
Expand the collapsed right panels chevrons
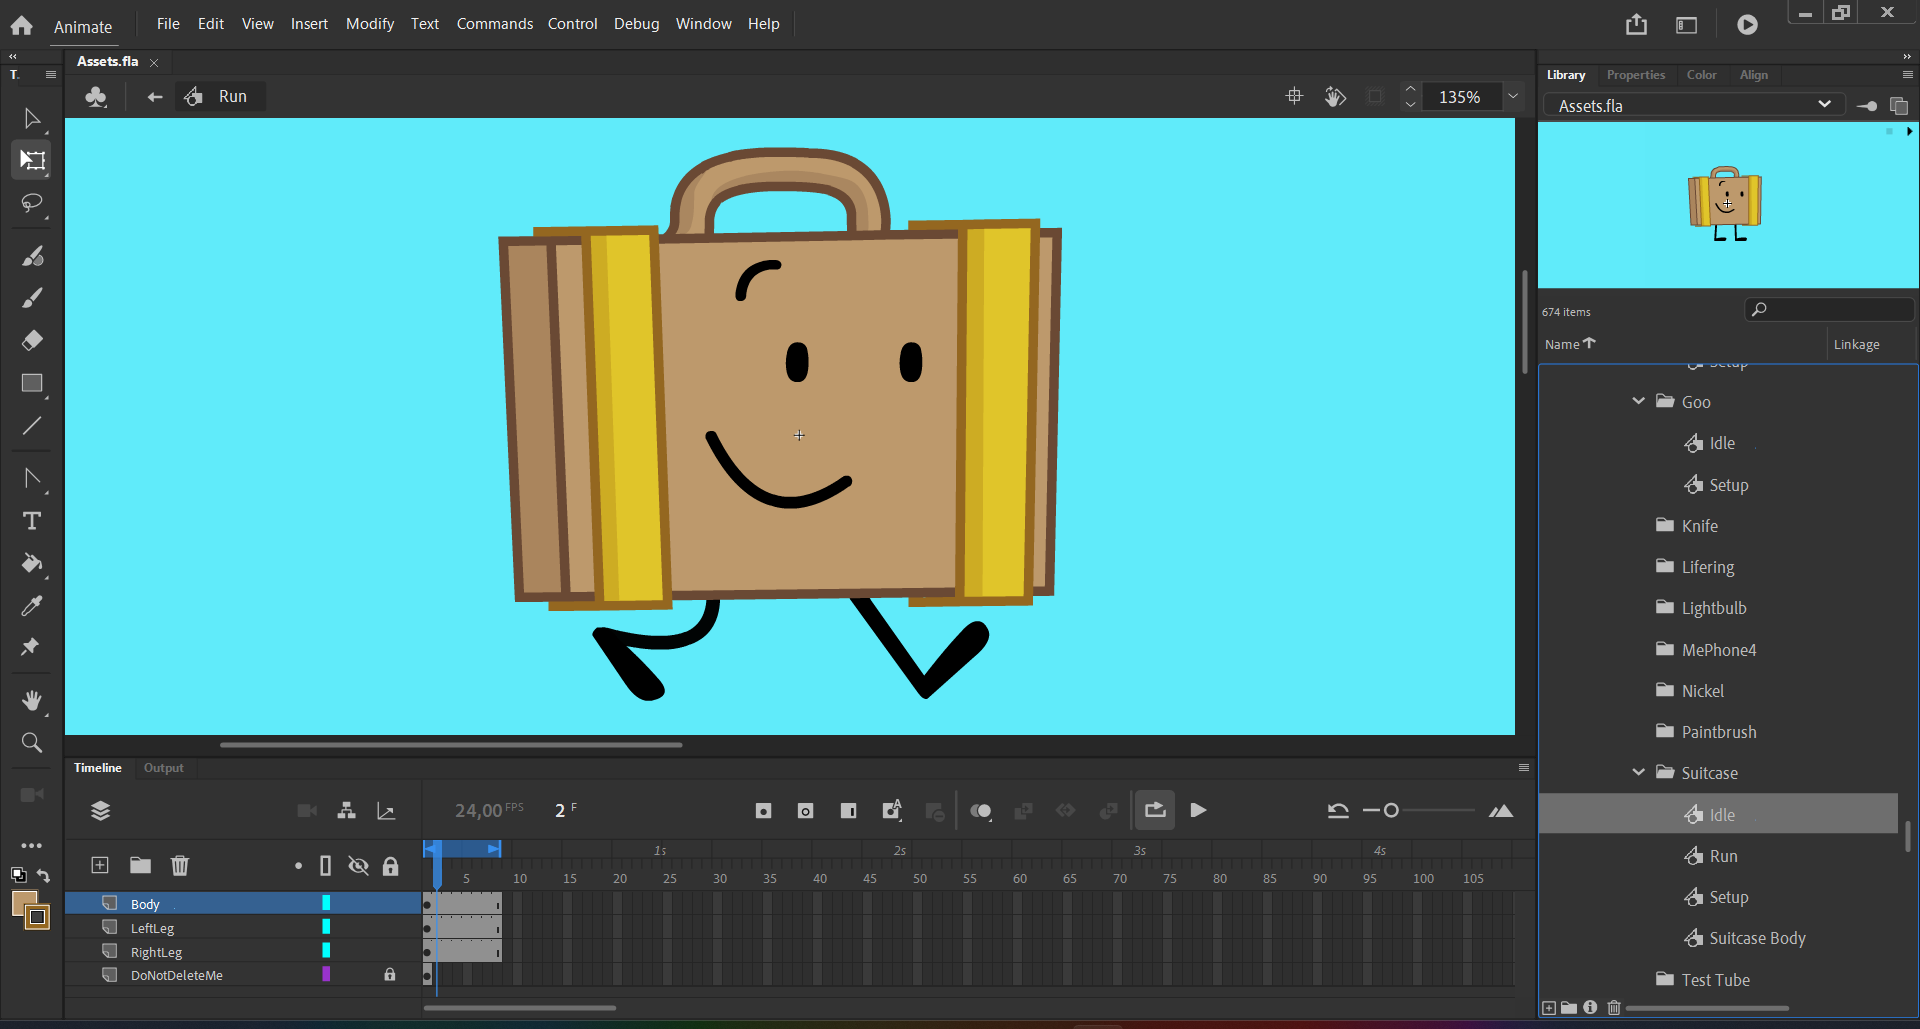[1907, 56]
